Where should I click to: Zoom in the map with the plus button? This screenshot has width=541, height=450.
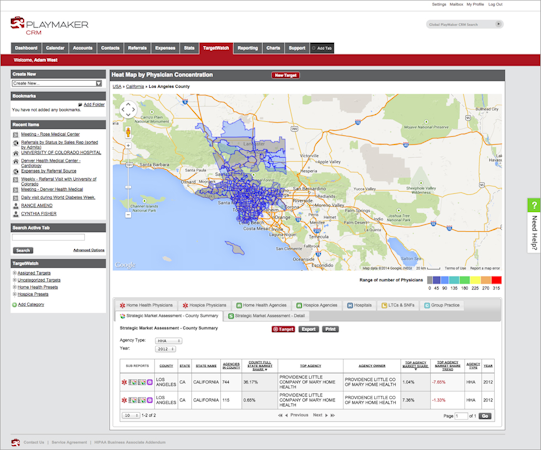[128, 146]
